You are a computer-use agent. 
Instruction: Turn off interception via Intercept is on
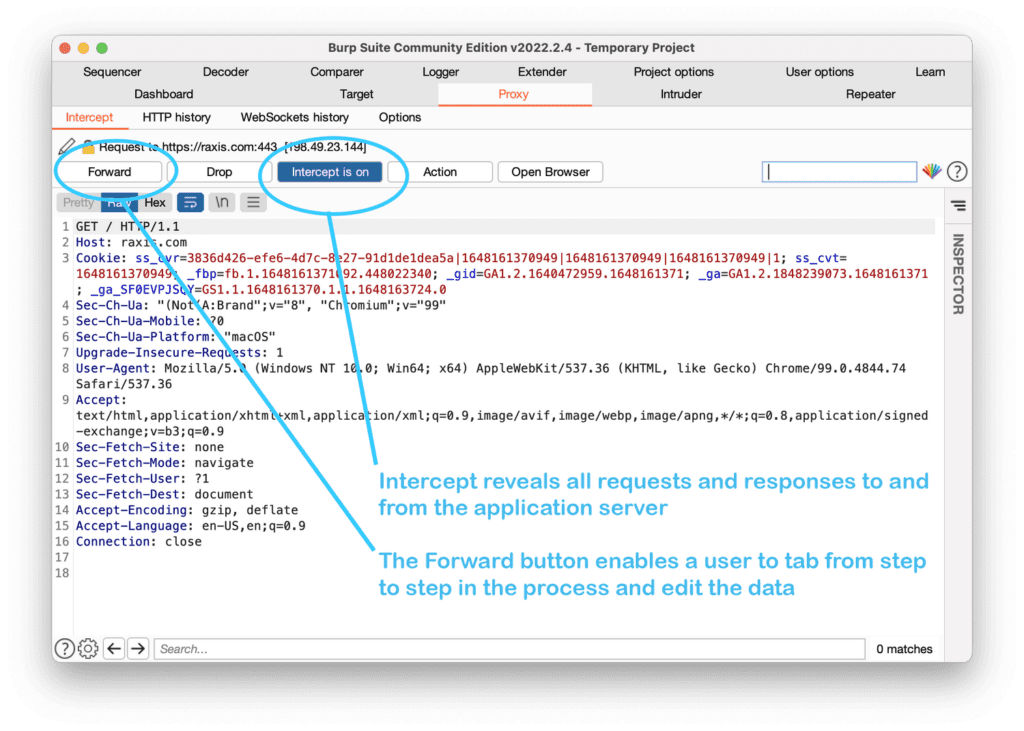[x=330, y=171]
